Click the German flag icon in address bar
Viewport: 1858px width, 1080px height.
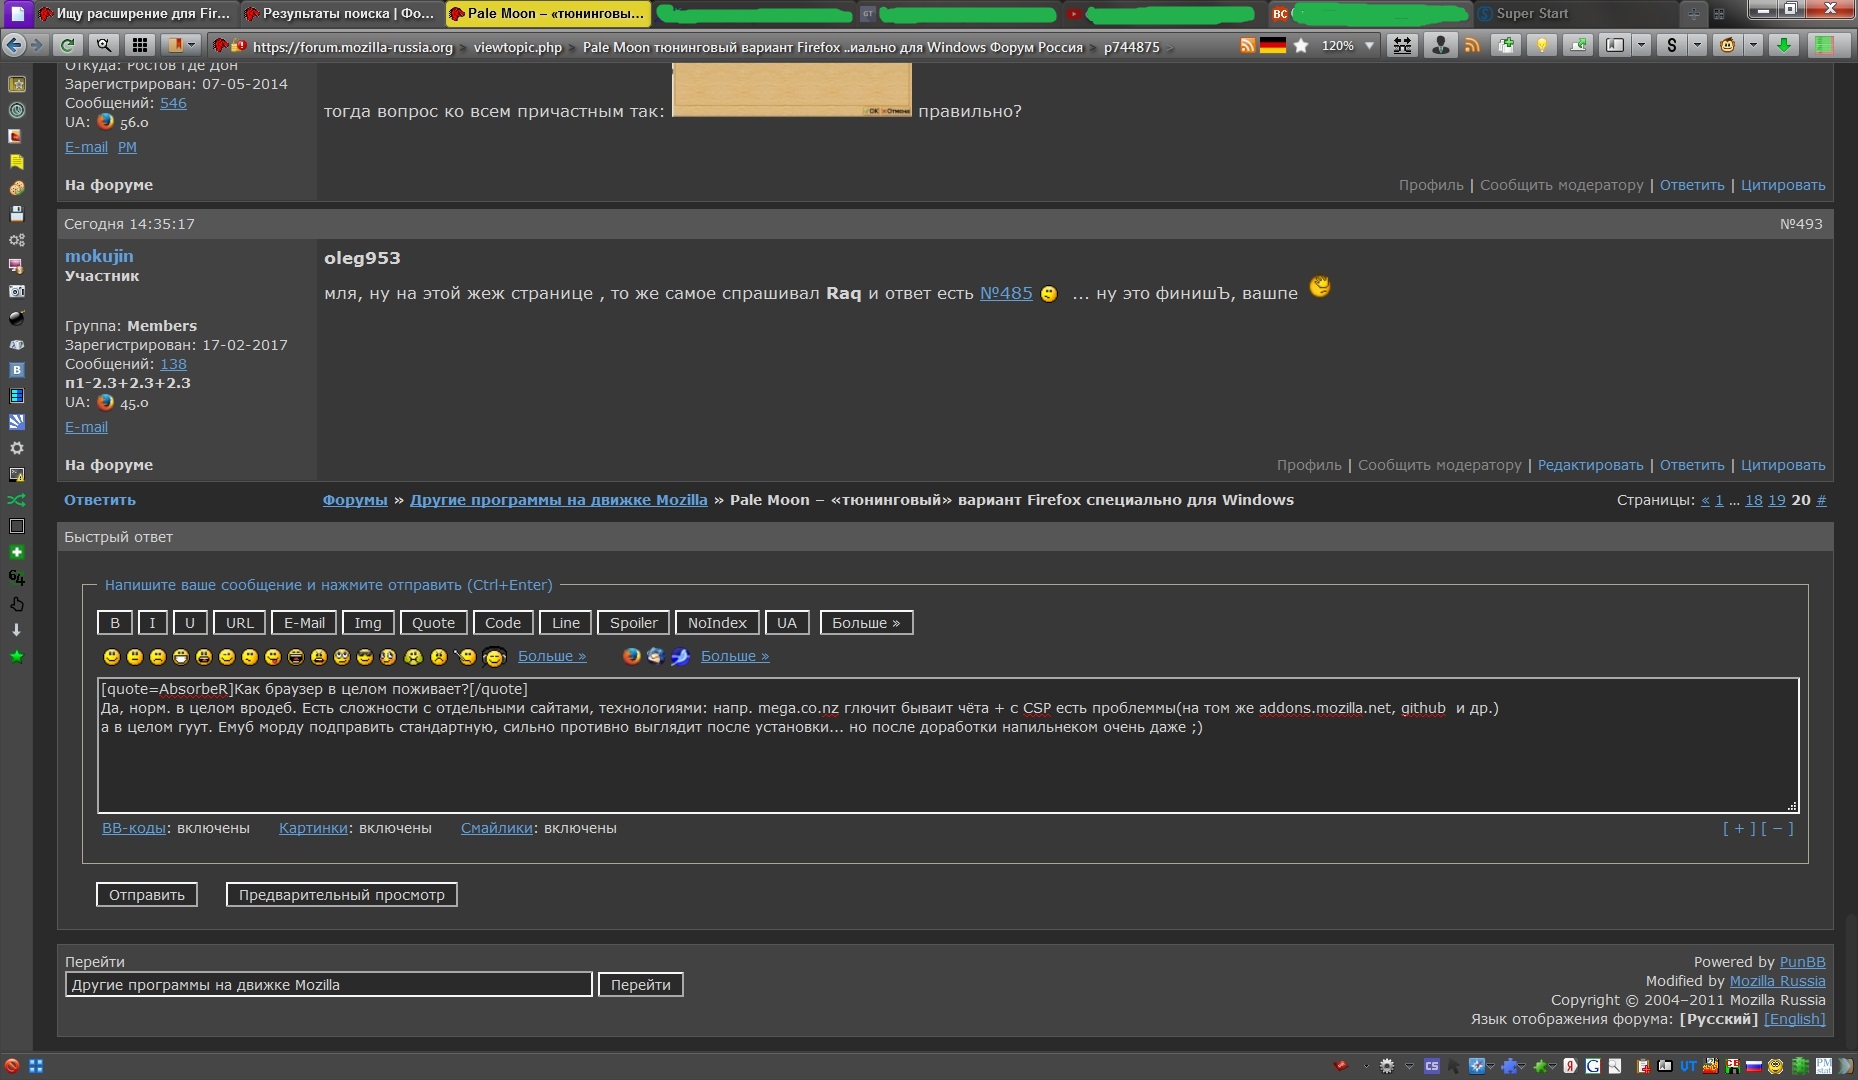point(1273,45)
